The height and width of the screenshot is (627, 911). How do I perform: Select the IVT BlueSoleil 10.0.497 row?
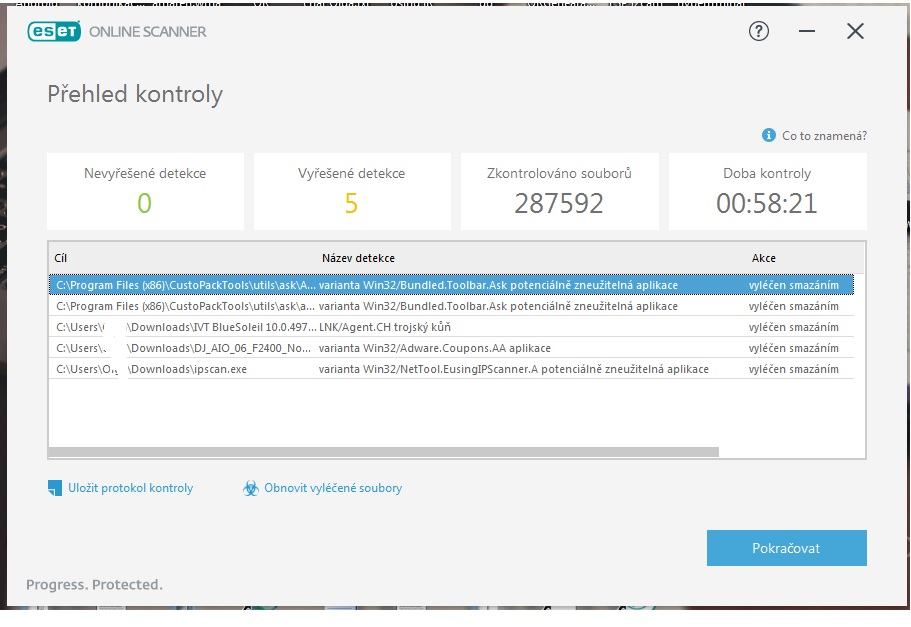(x=451, y=327)
